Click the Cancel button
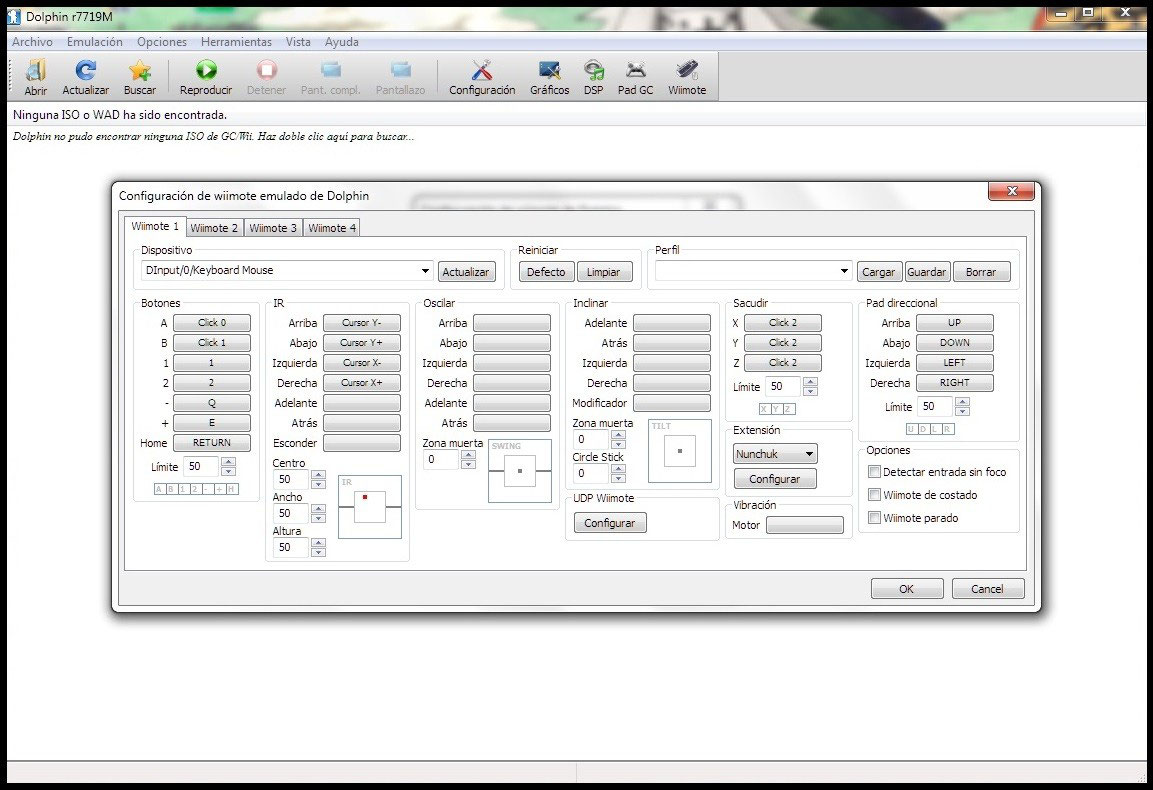Screen dimensions: 1153x790 click(987, 589)
